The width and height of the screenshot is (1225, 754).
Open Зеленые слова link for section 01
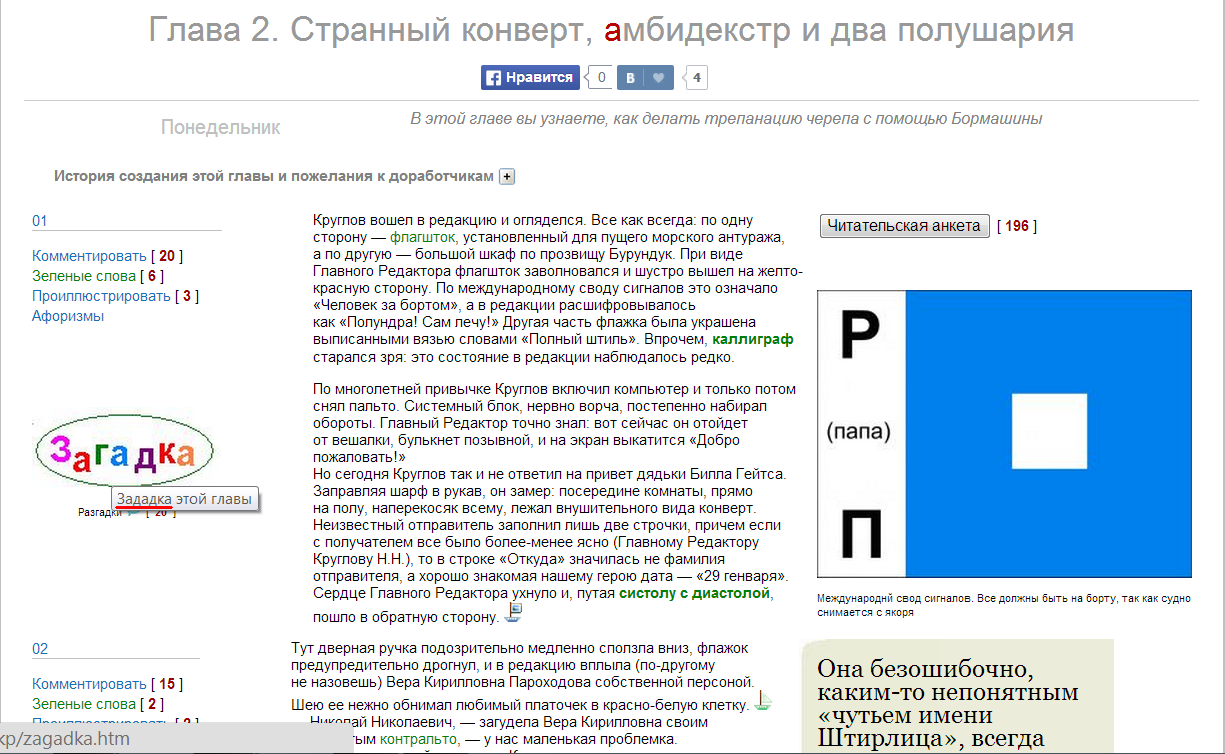click(x=83, y=276)
